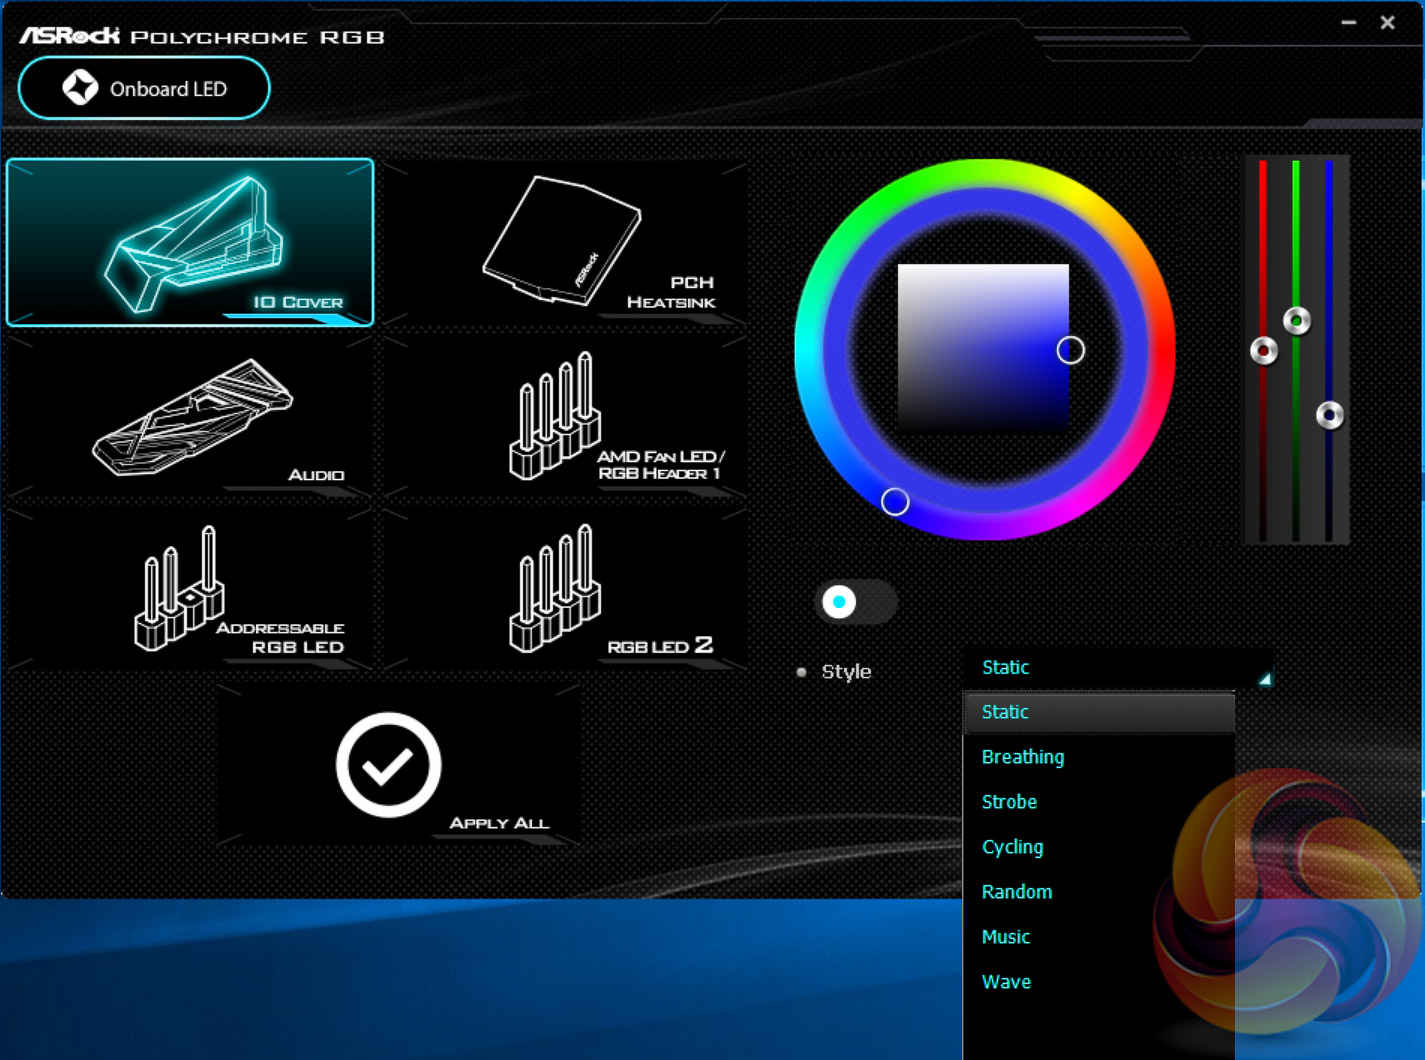Open the Onboard LED tab

pos(144,88)
